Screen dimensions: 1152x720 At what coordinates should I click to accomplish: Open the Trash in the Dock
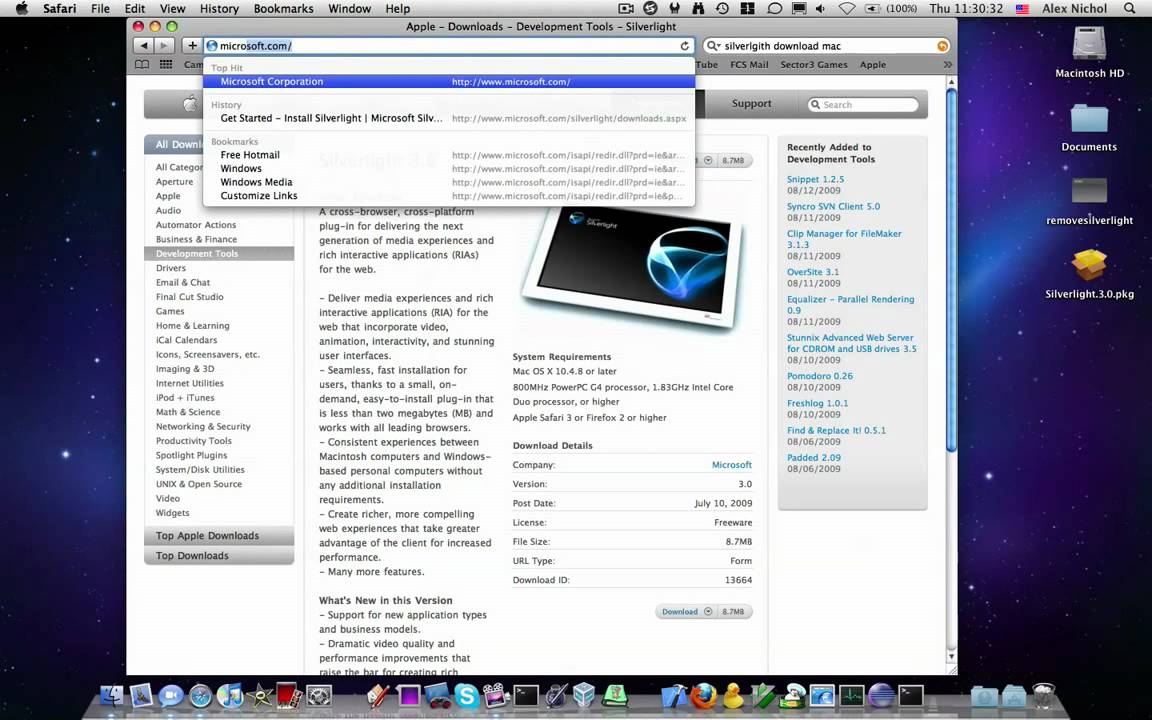pyautogui.click(x=1043, y=696)
